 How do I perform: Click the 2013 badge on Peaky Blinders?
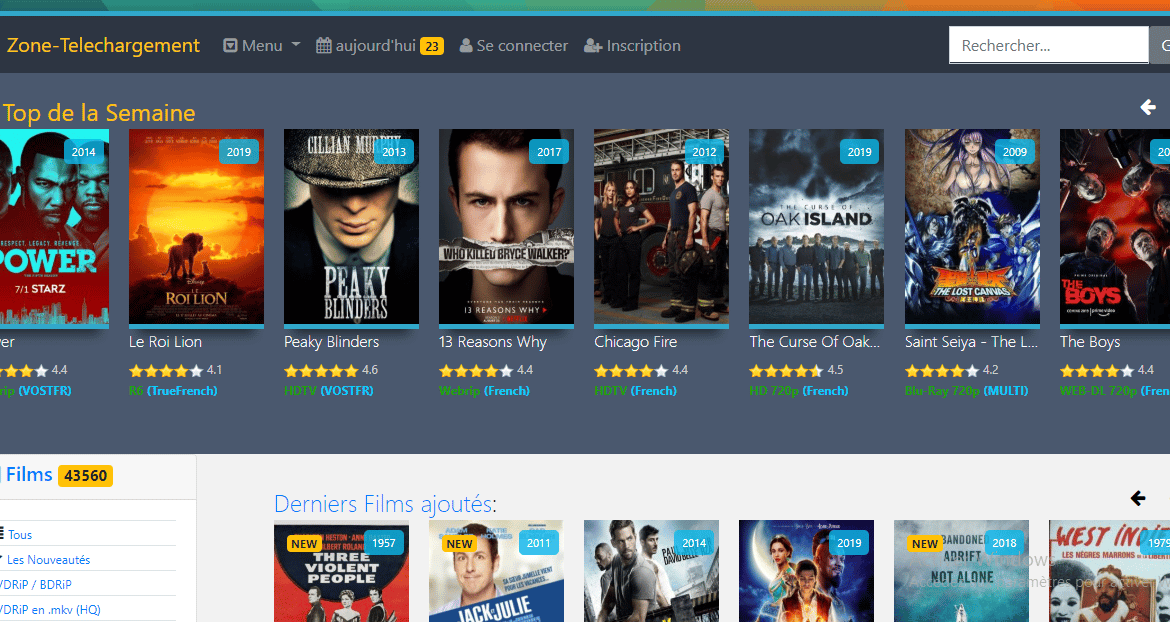coord(394,151)
